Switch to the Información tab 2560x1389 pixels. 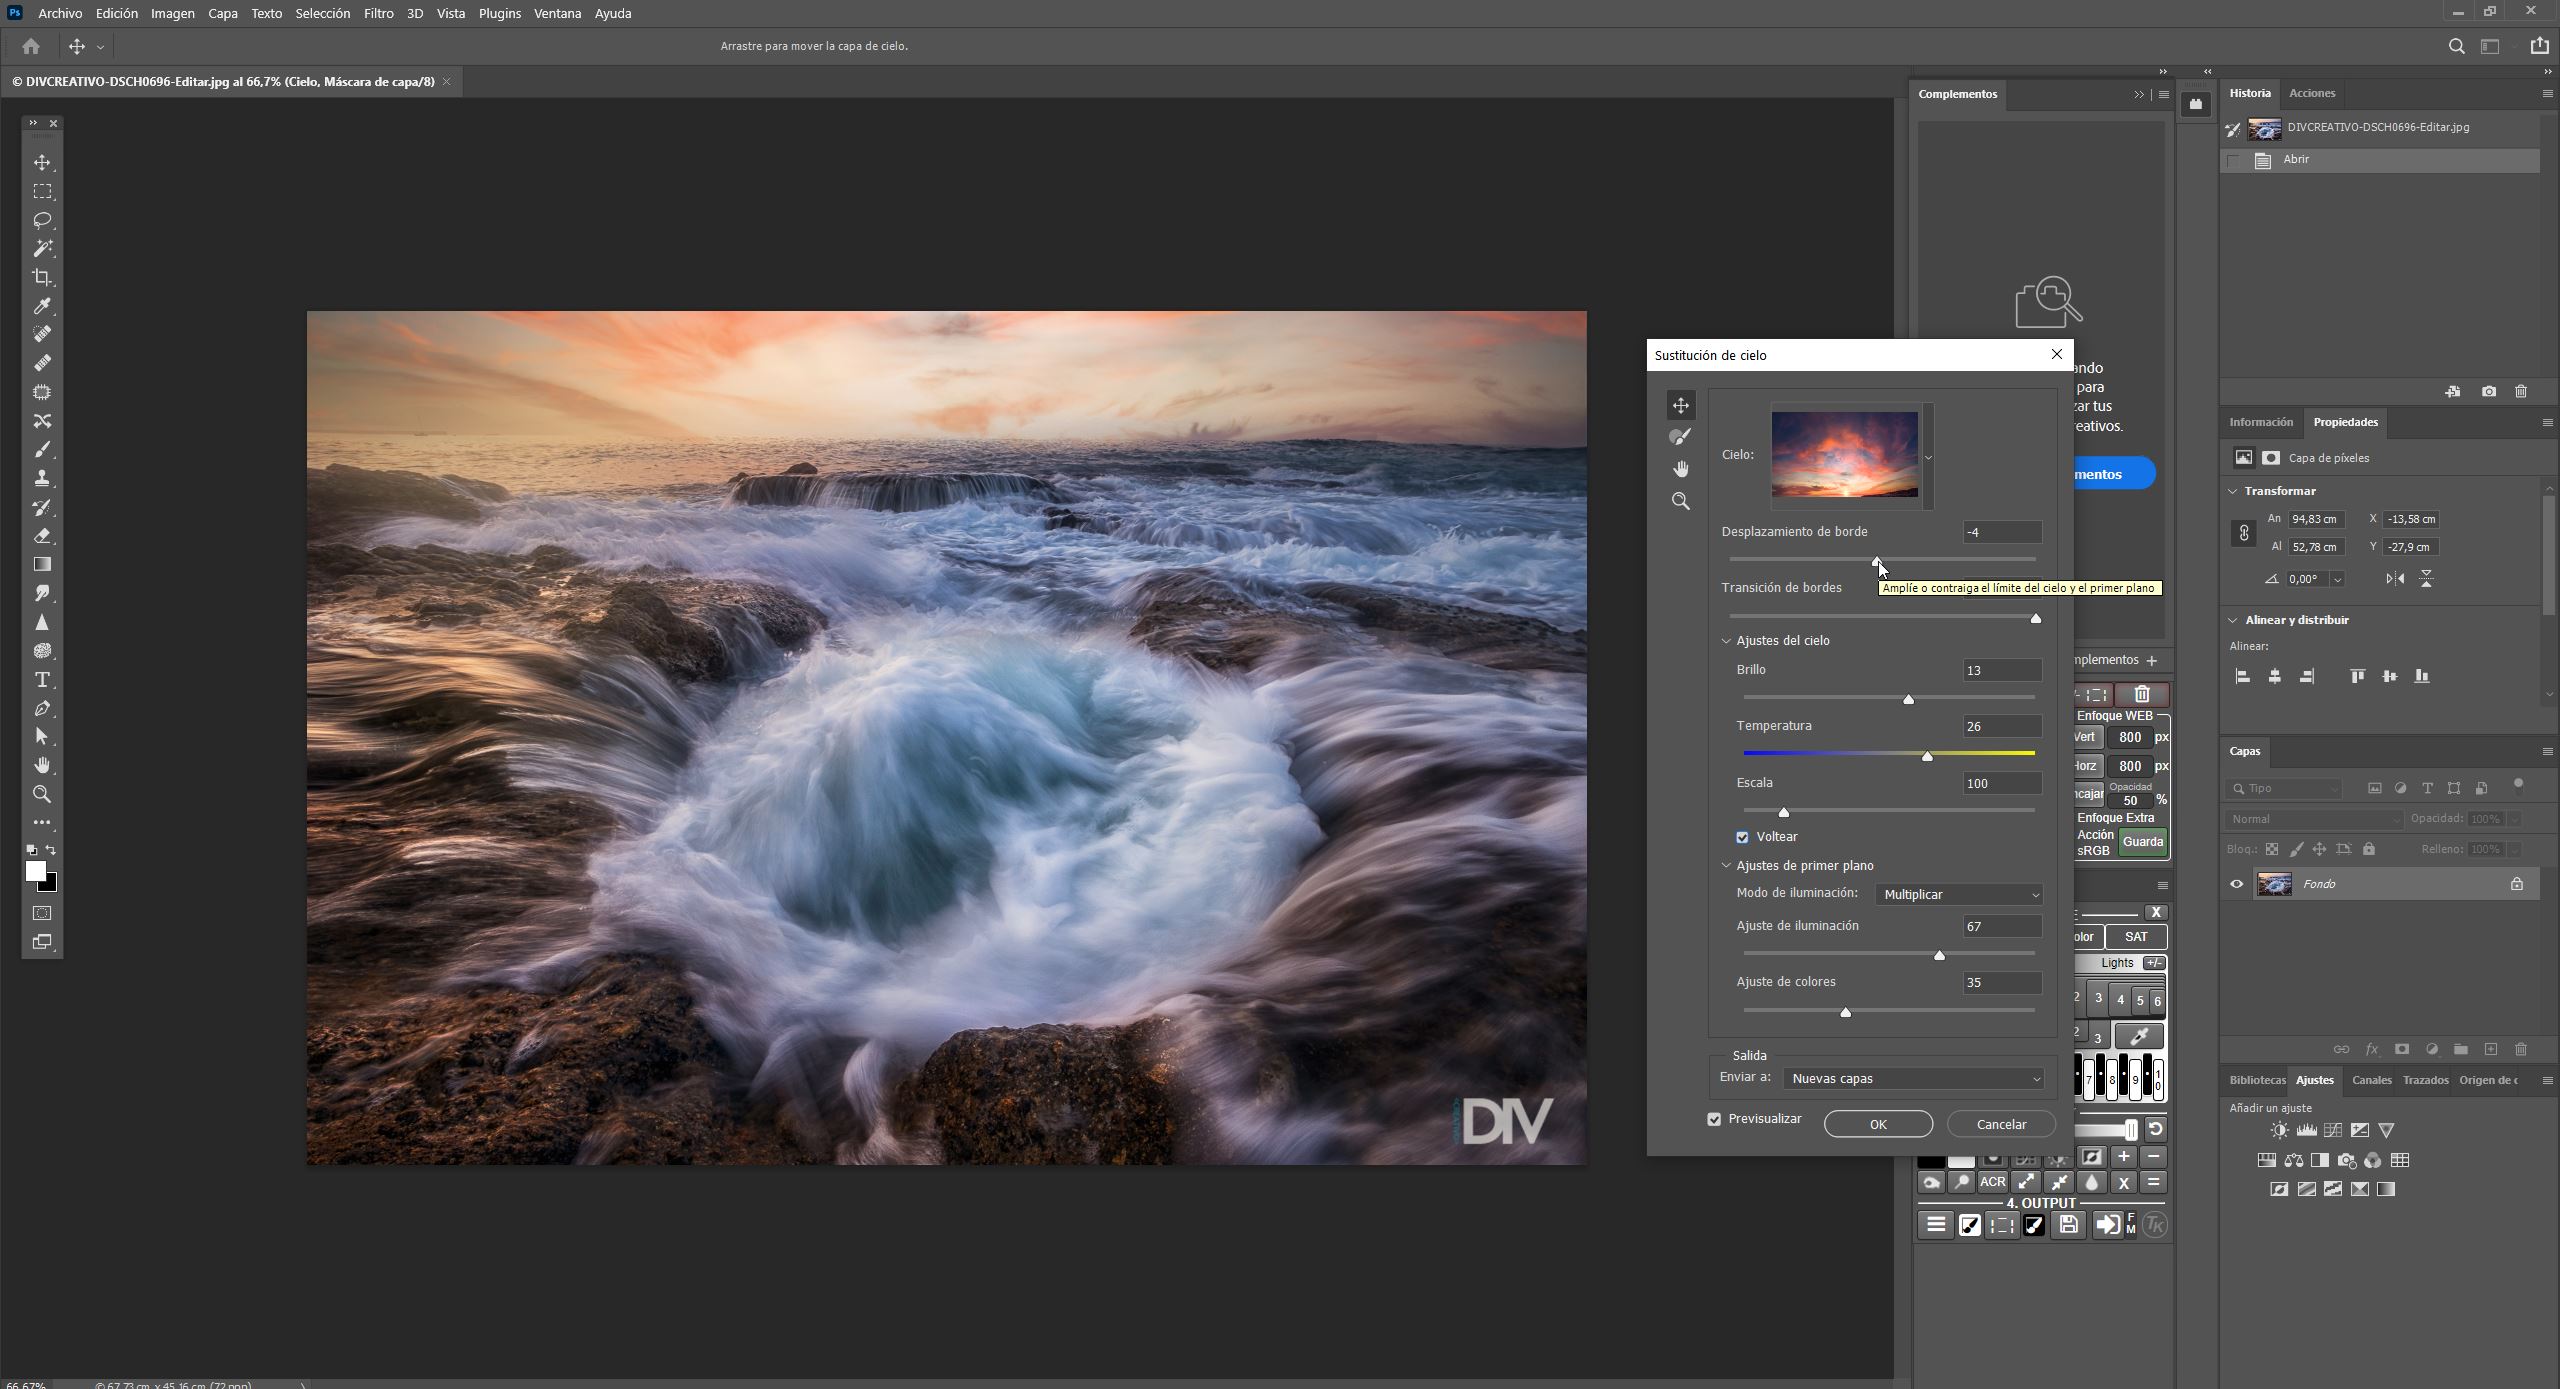coord(2260,423)
